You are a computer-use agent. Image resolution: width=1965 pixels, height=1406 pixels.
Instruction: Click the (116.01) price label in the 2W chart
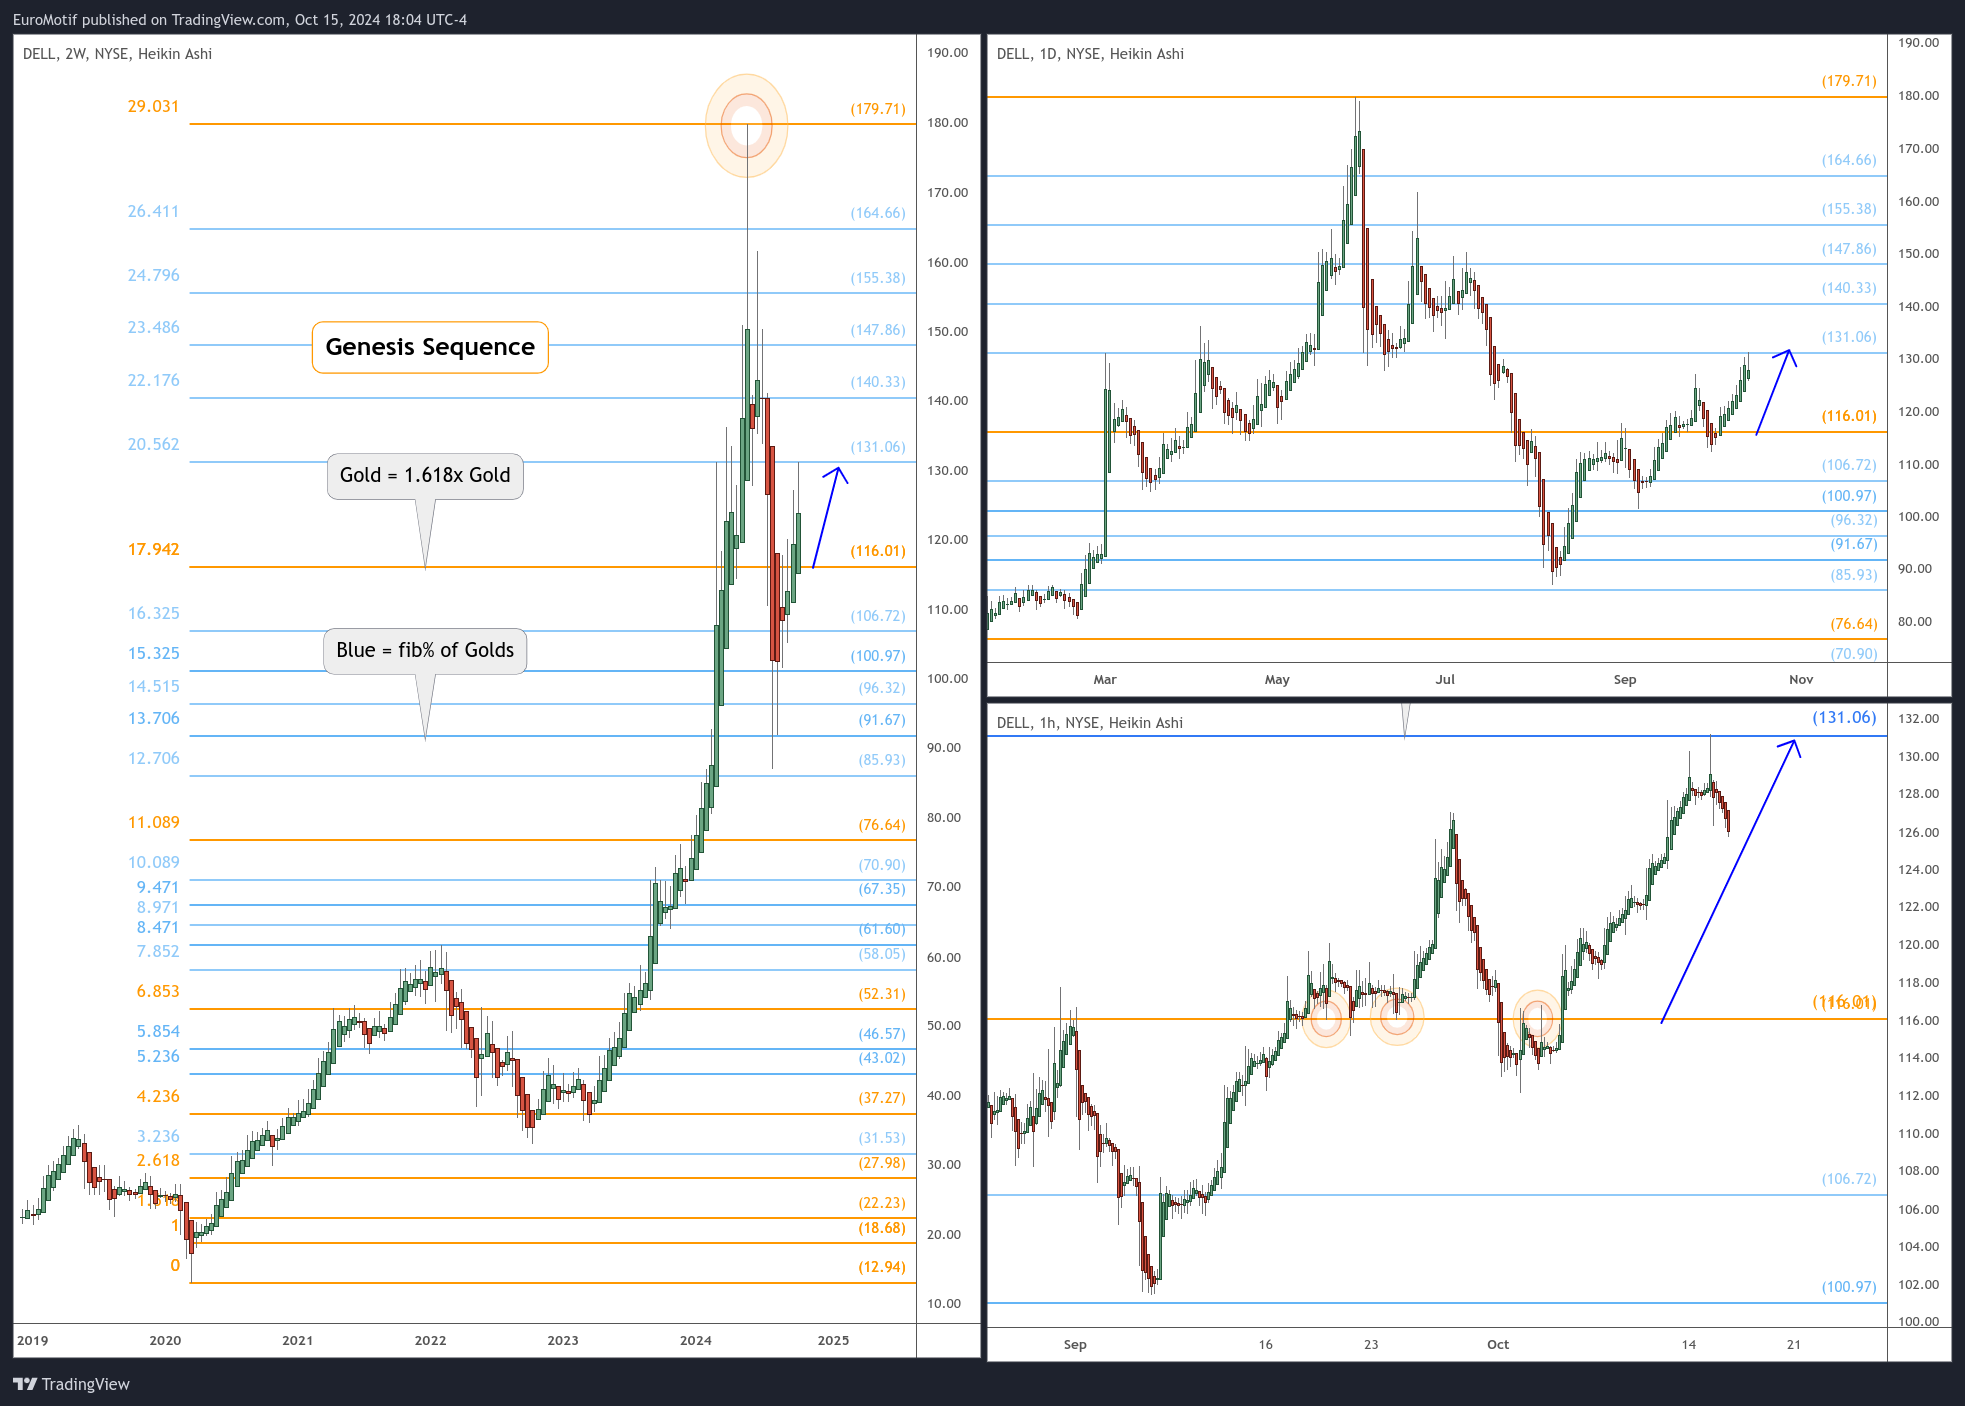(x=878, y=551)
